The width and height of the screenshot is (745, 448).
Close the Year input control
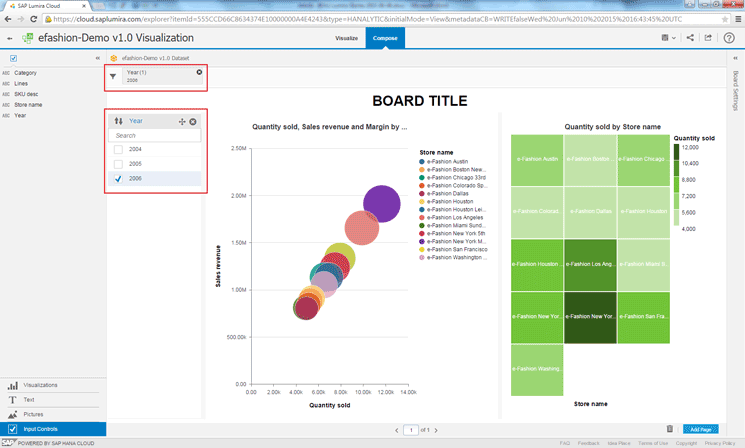(x=193, y=121)
